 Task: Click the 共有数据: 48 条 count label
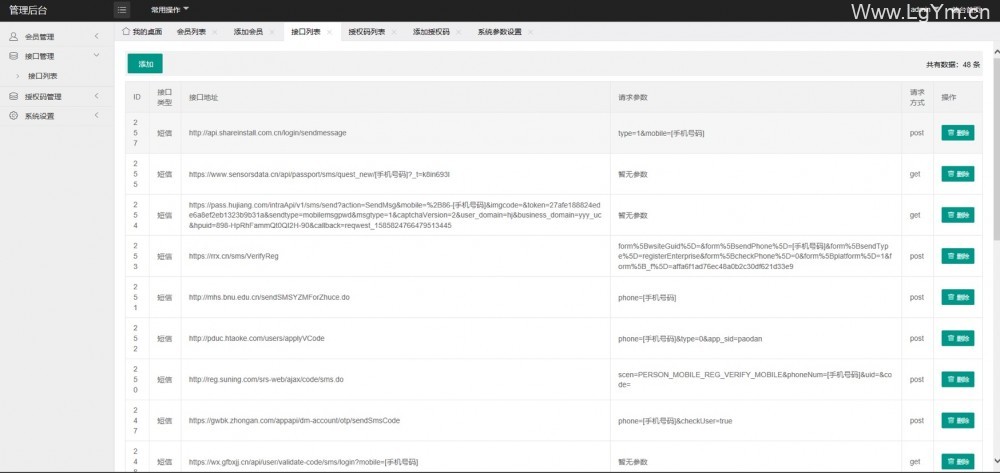[953, 64]
